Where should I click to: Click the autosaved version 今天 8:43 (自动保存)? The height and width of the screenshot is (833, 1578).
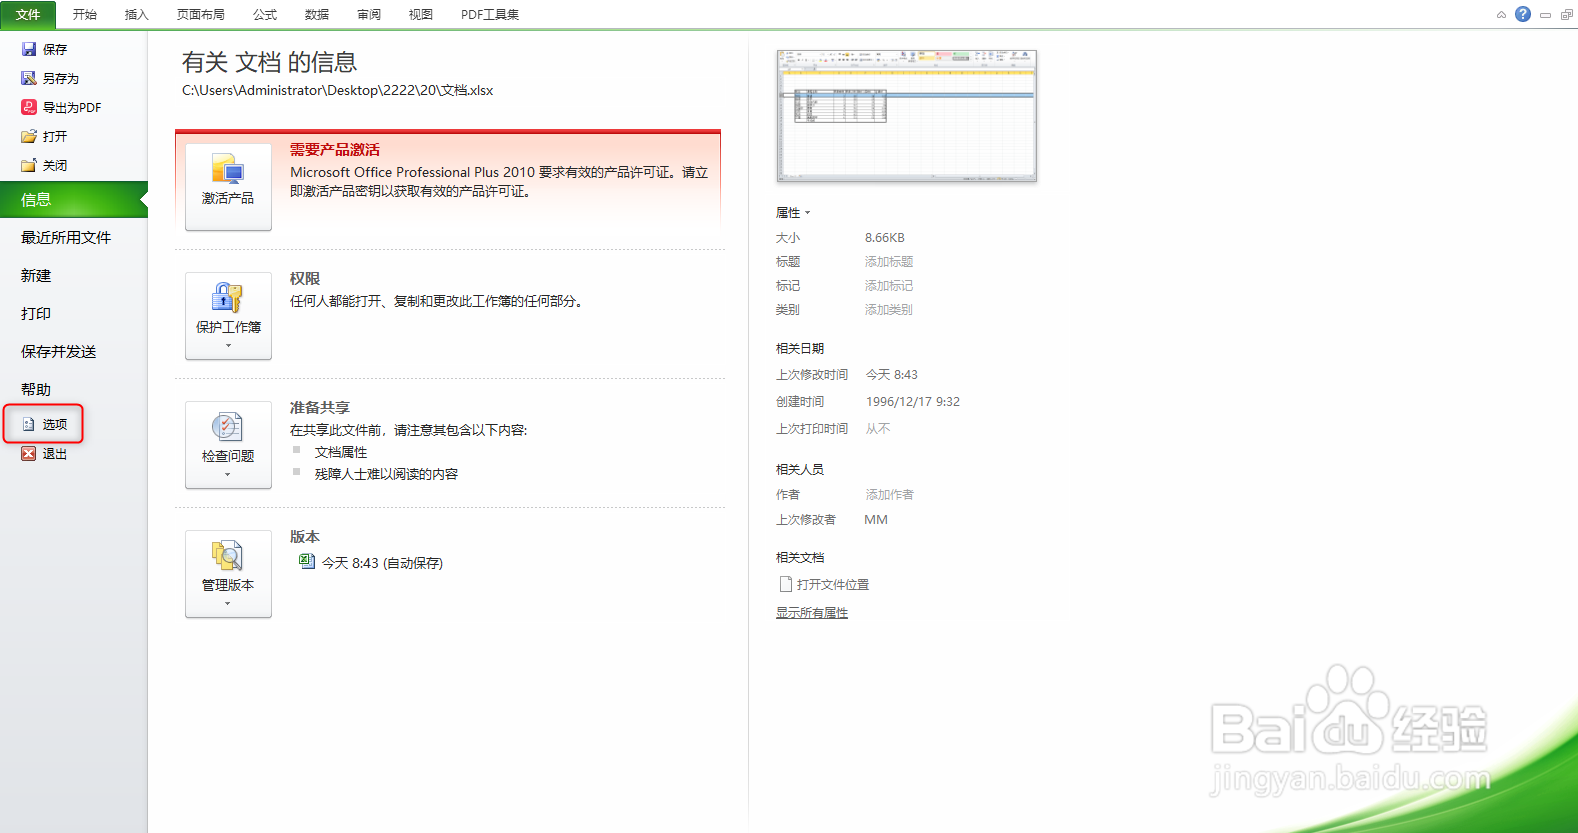point(382,563)
